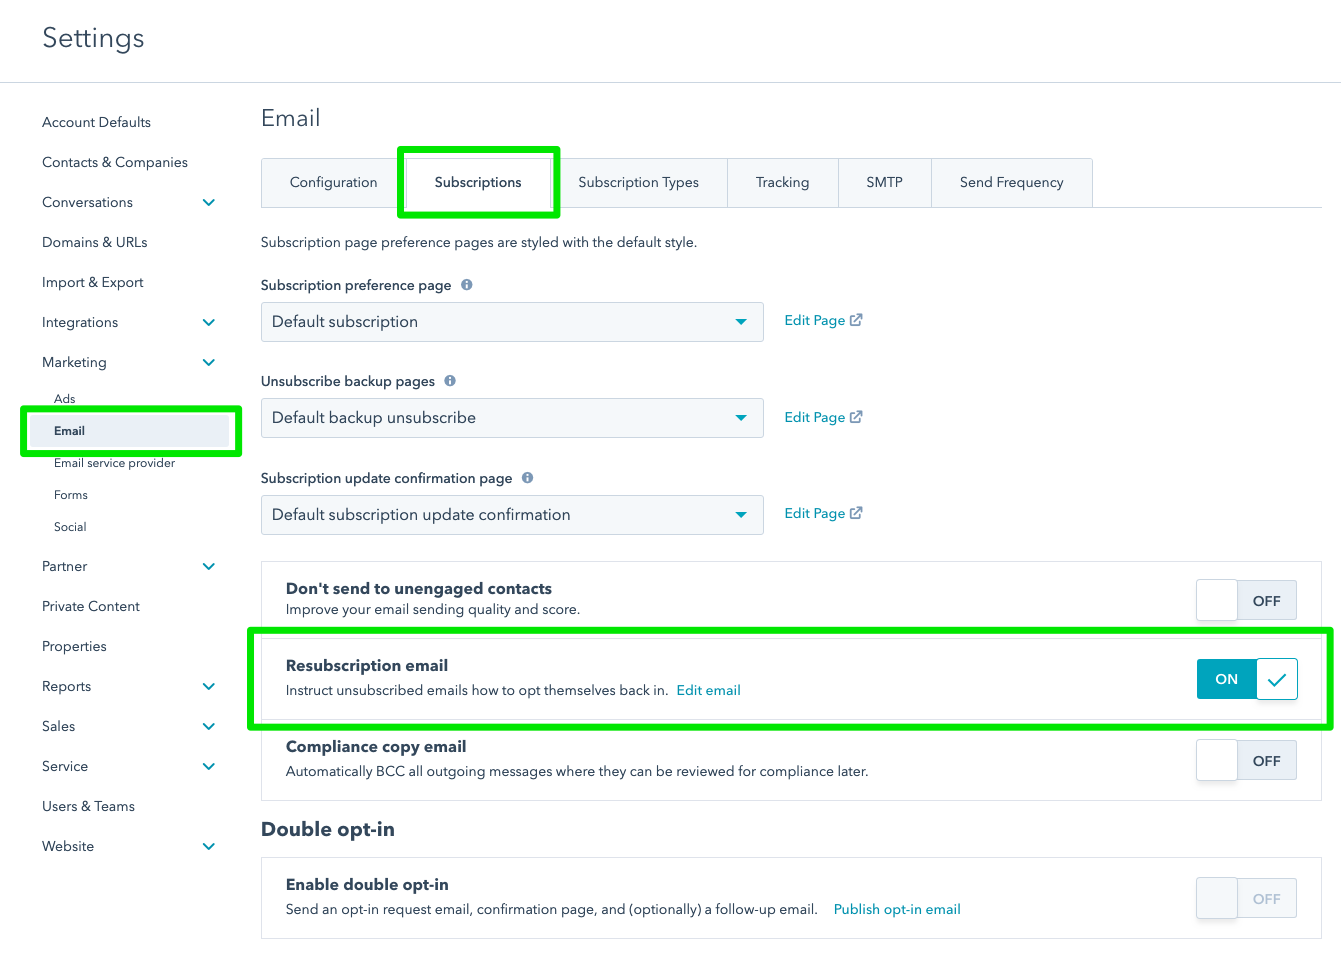Image resolution: width=1341 pixels, height=971 pixels.
Task: Open Default subscription update confirmation dropdown
Action: (512, 515)
